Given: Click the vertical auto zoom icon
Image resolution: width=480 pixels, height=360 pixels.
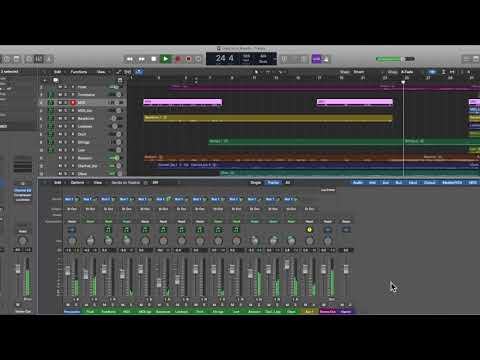Looking at the screenshot, I should coord(444,72).
